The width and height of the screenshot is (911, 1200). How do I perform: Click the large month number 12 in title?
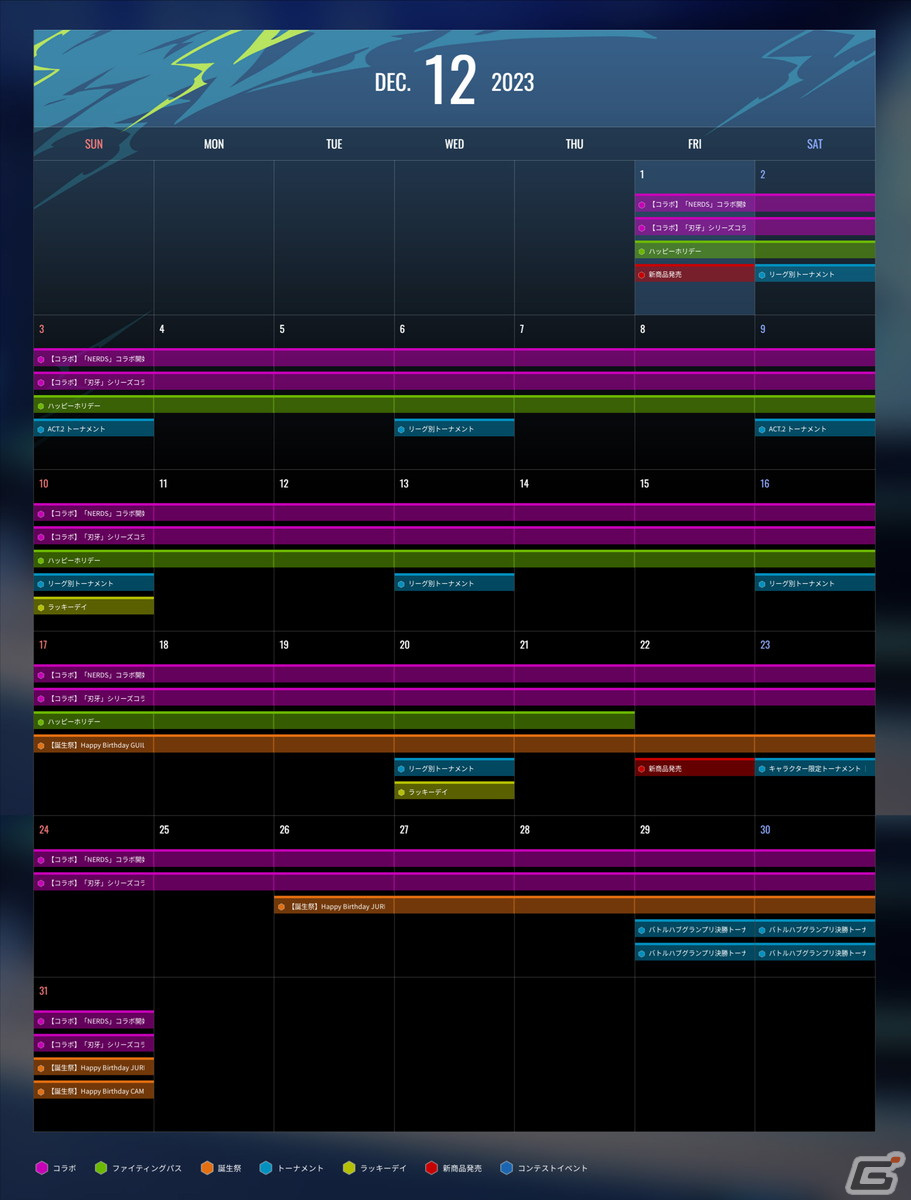(x=450, y=82)
